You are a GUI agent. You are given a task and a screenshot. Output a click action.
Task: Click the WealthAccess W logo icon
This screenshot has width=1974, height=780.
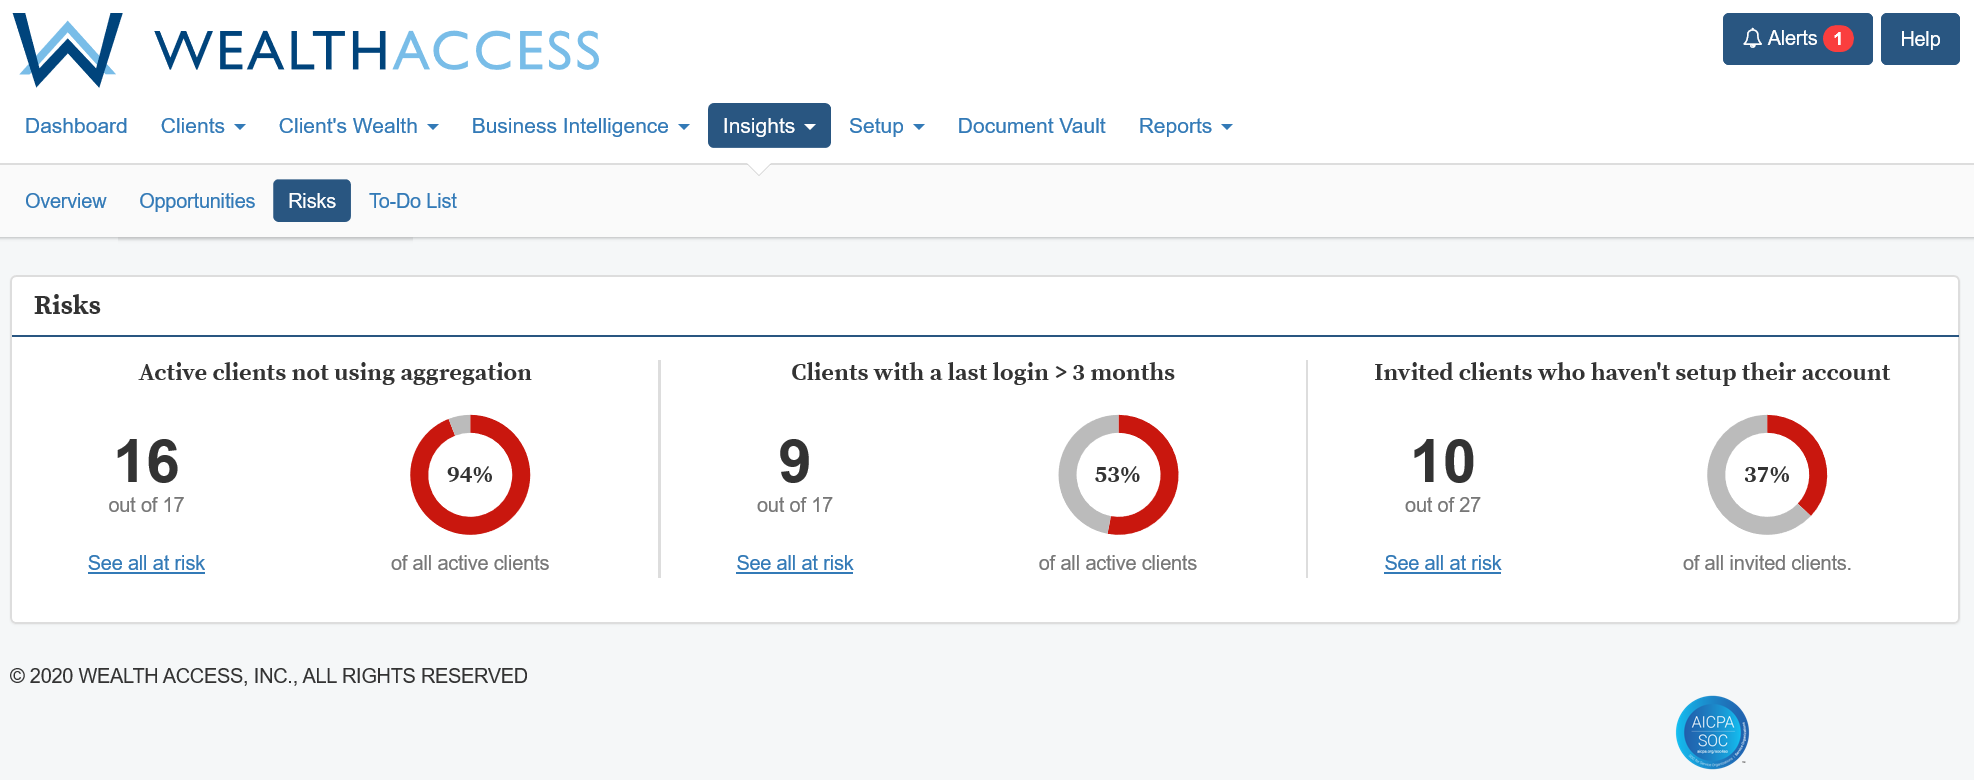(67, 50)
